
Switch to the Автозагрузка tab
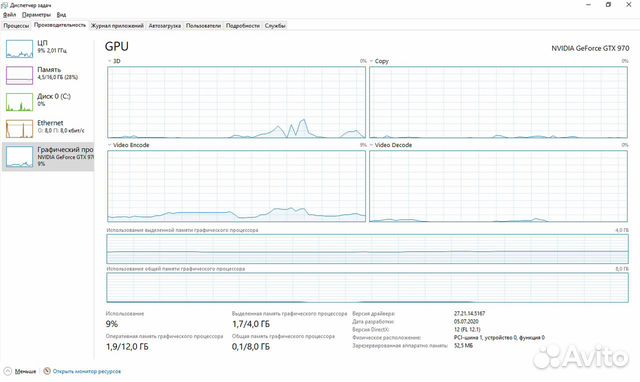tap(164, 26)
